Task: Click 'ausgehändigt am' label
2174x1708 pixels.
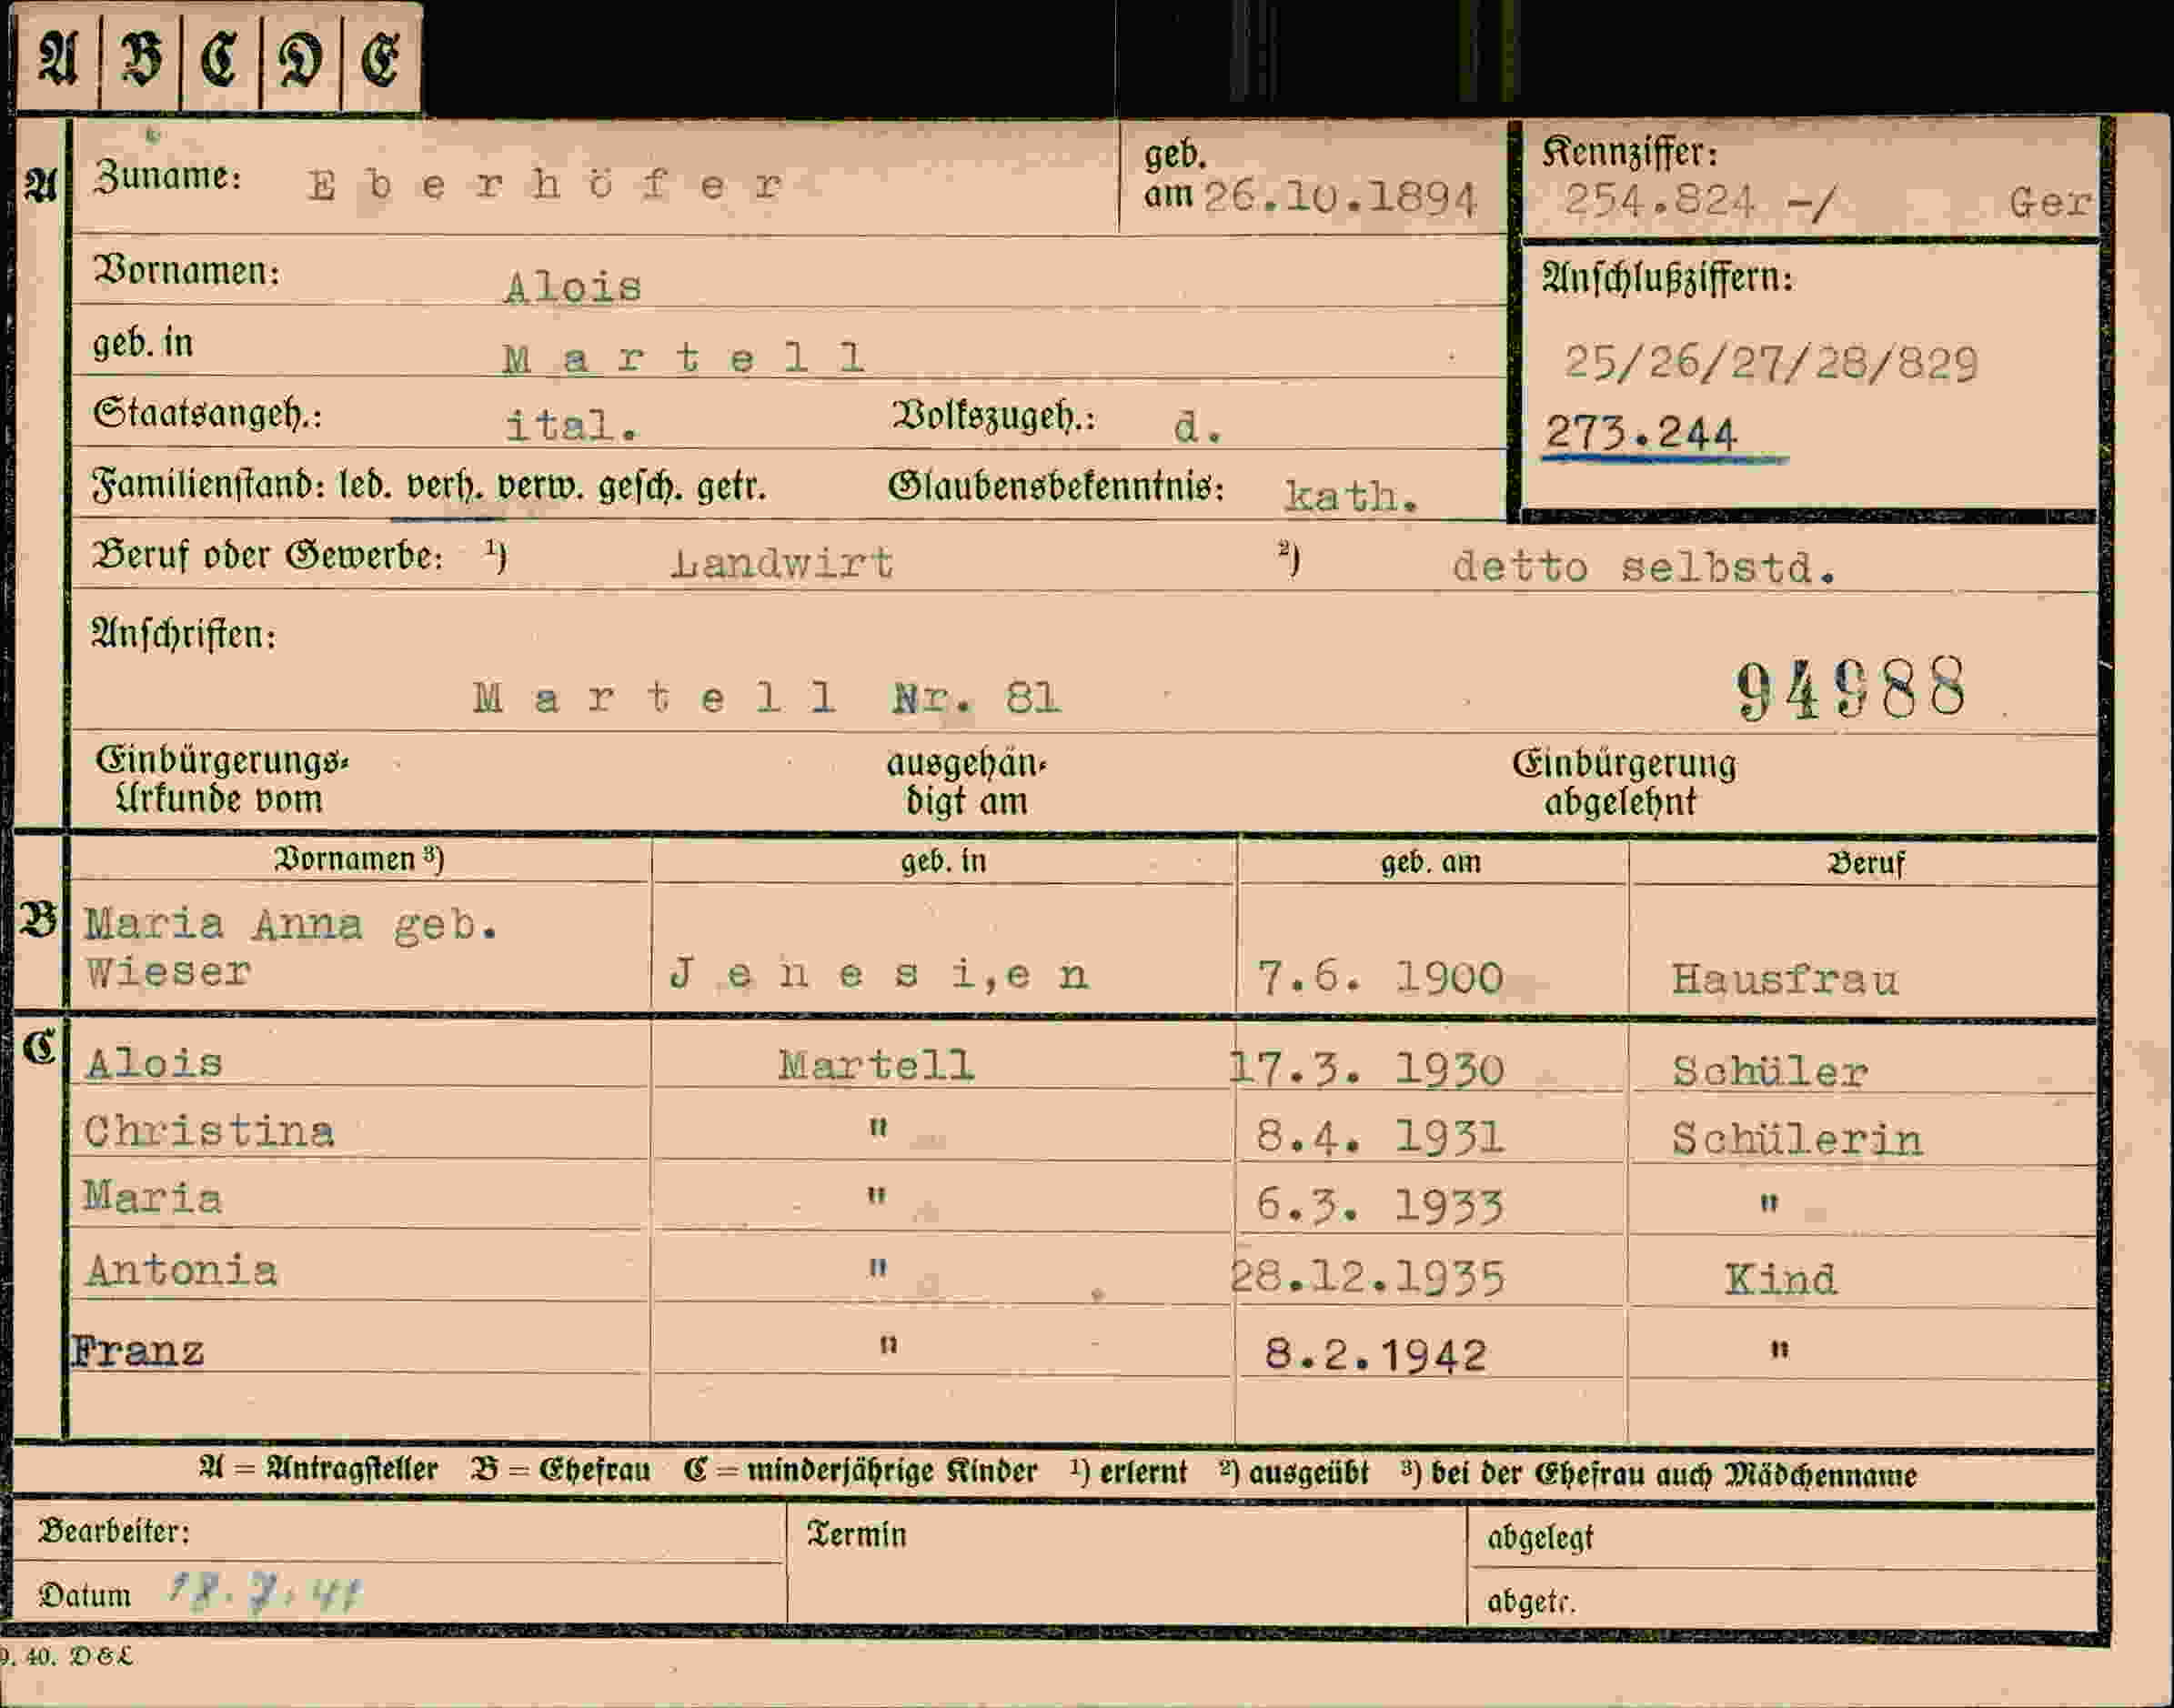Action: point(966,782)
